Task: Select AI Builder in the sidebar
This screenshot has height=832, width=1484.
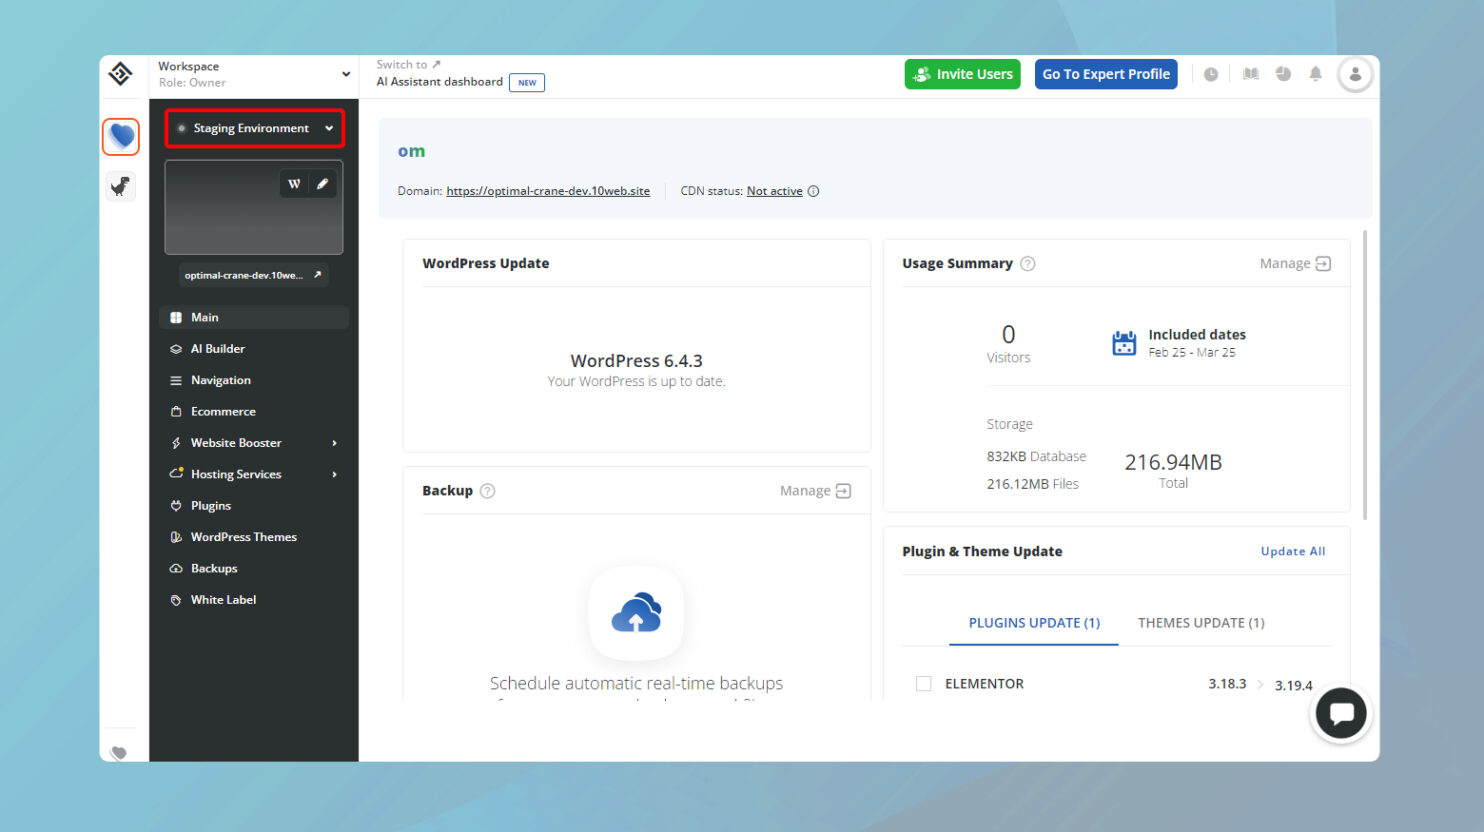Action: pyautogui.click(x=217, y=349)
